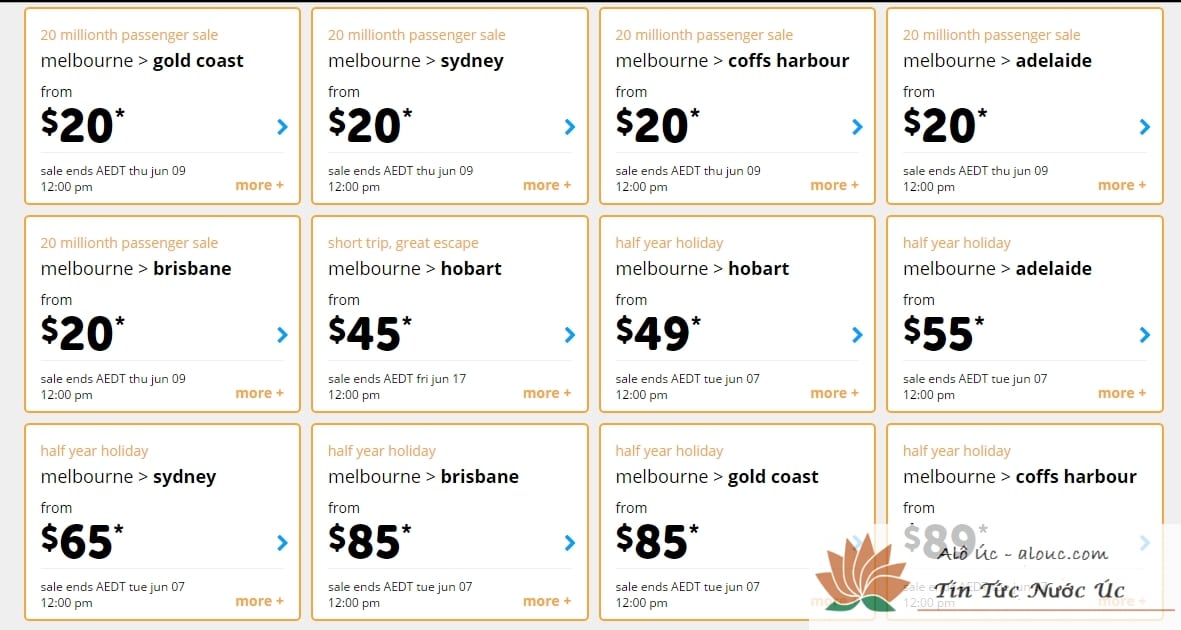Expand 'more +' on short trip Hobart $45 card

(x=547, y=393)
